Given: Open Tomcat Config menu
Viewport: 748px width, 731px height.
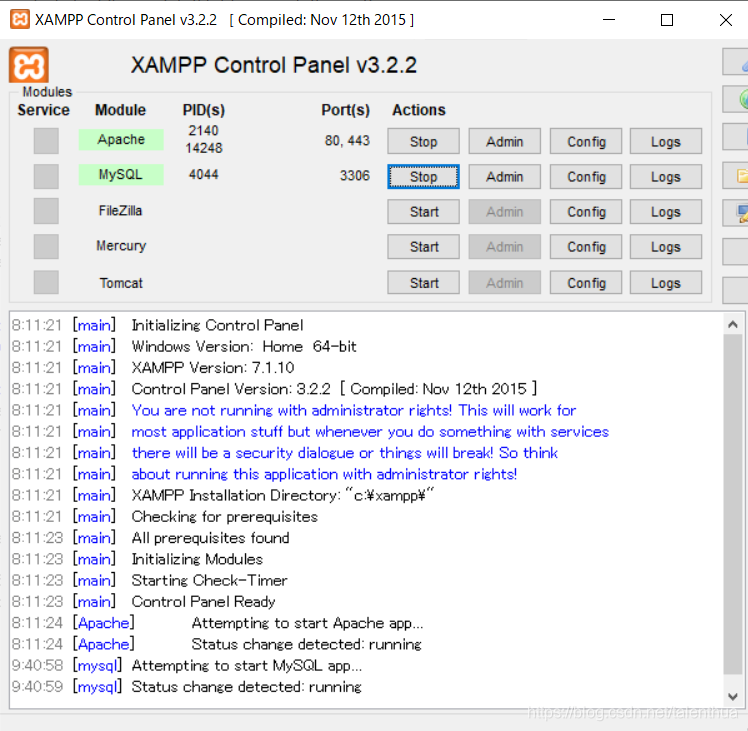Looking at the screenshot, I should [586, 282].
